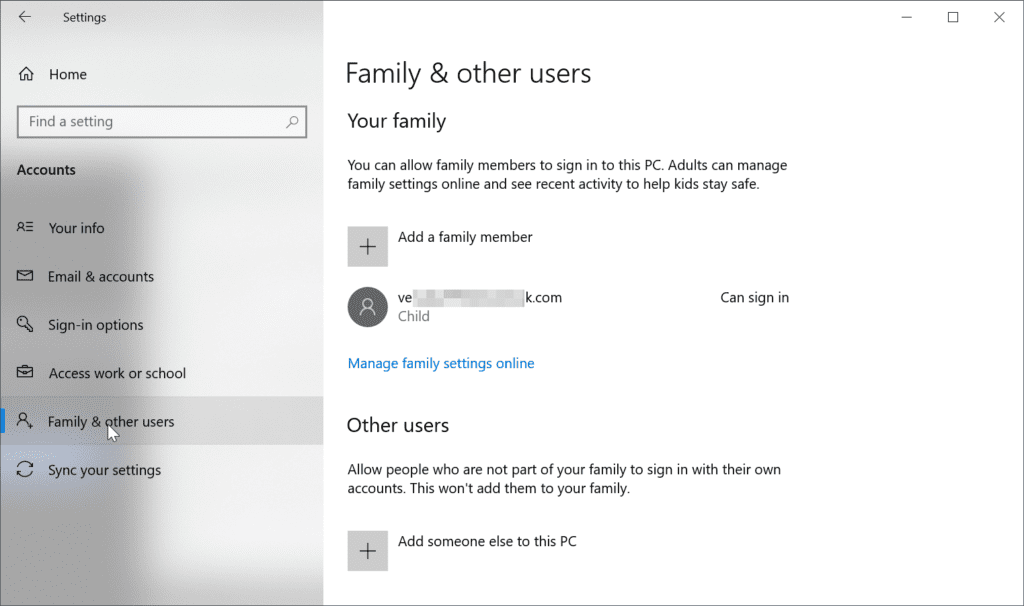Click the child account avatar icon
The width and height of the screenshot is (1024, 606).
[x=367, y=306]
